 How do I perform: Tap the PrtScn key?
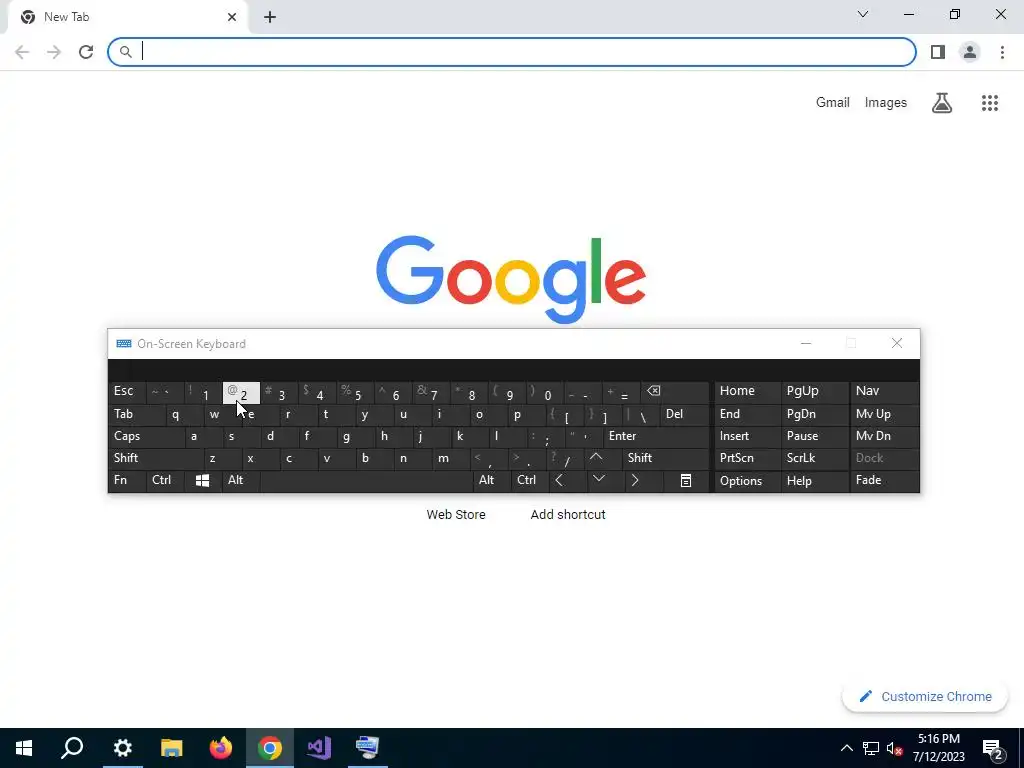[747, 458]
